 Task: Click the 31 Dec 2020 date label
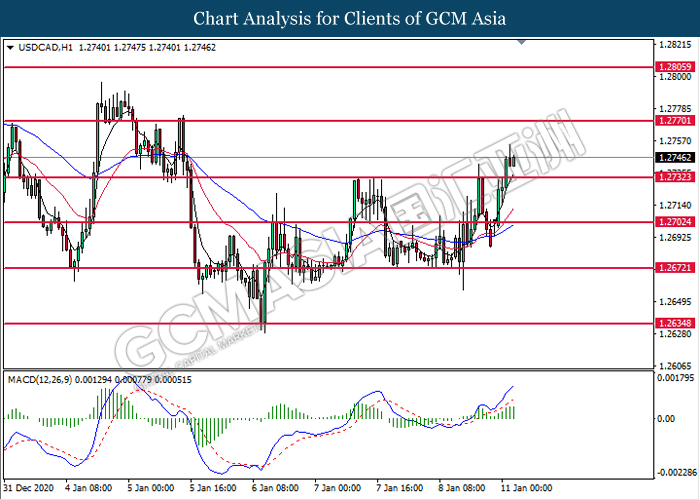29,488
